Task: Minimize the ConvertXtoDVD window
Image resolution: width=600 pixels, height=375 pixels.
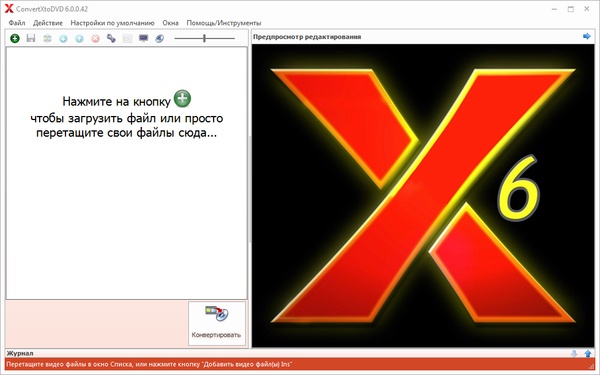Action: (x=554, y=9)
